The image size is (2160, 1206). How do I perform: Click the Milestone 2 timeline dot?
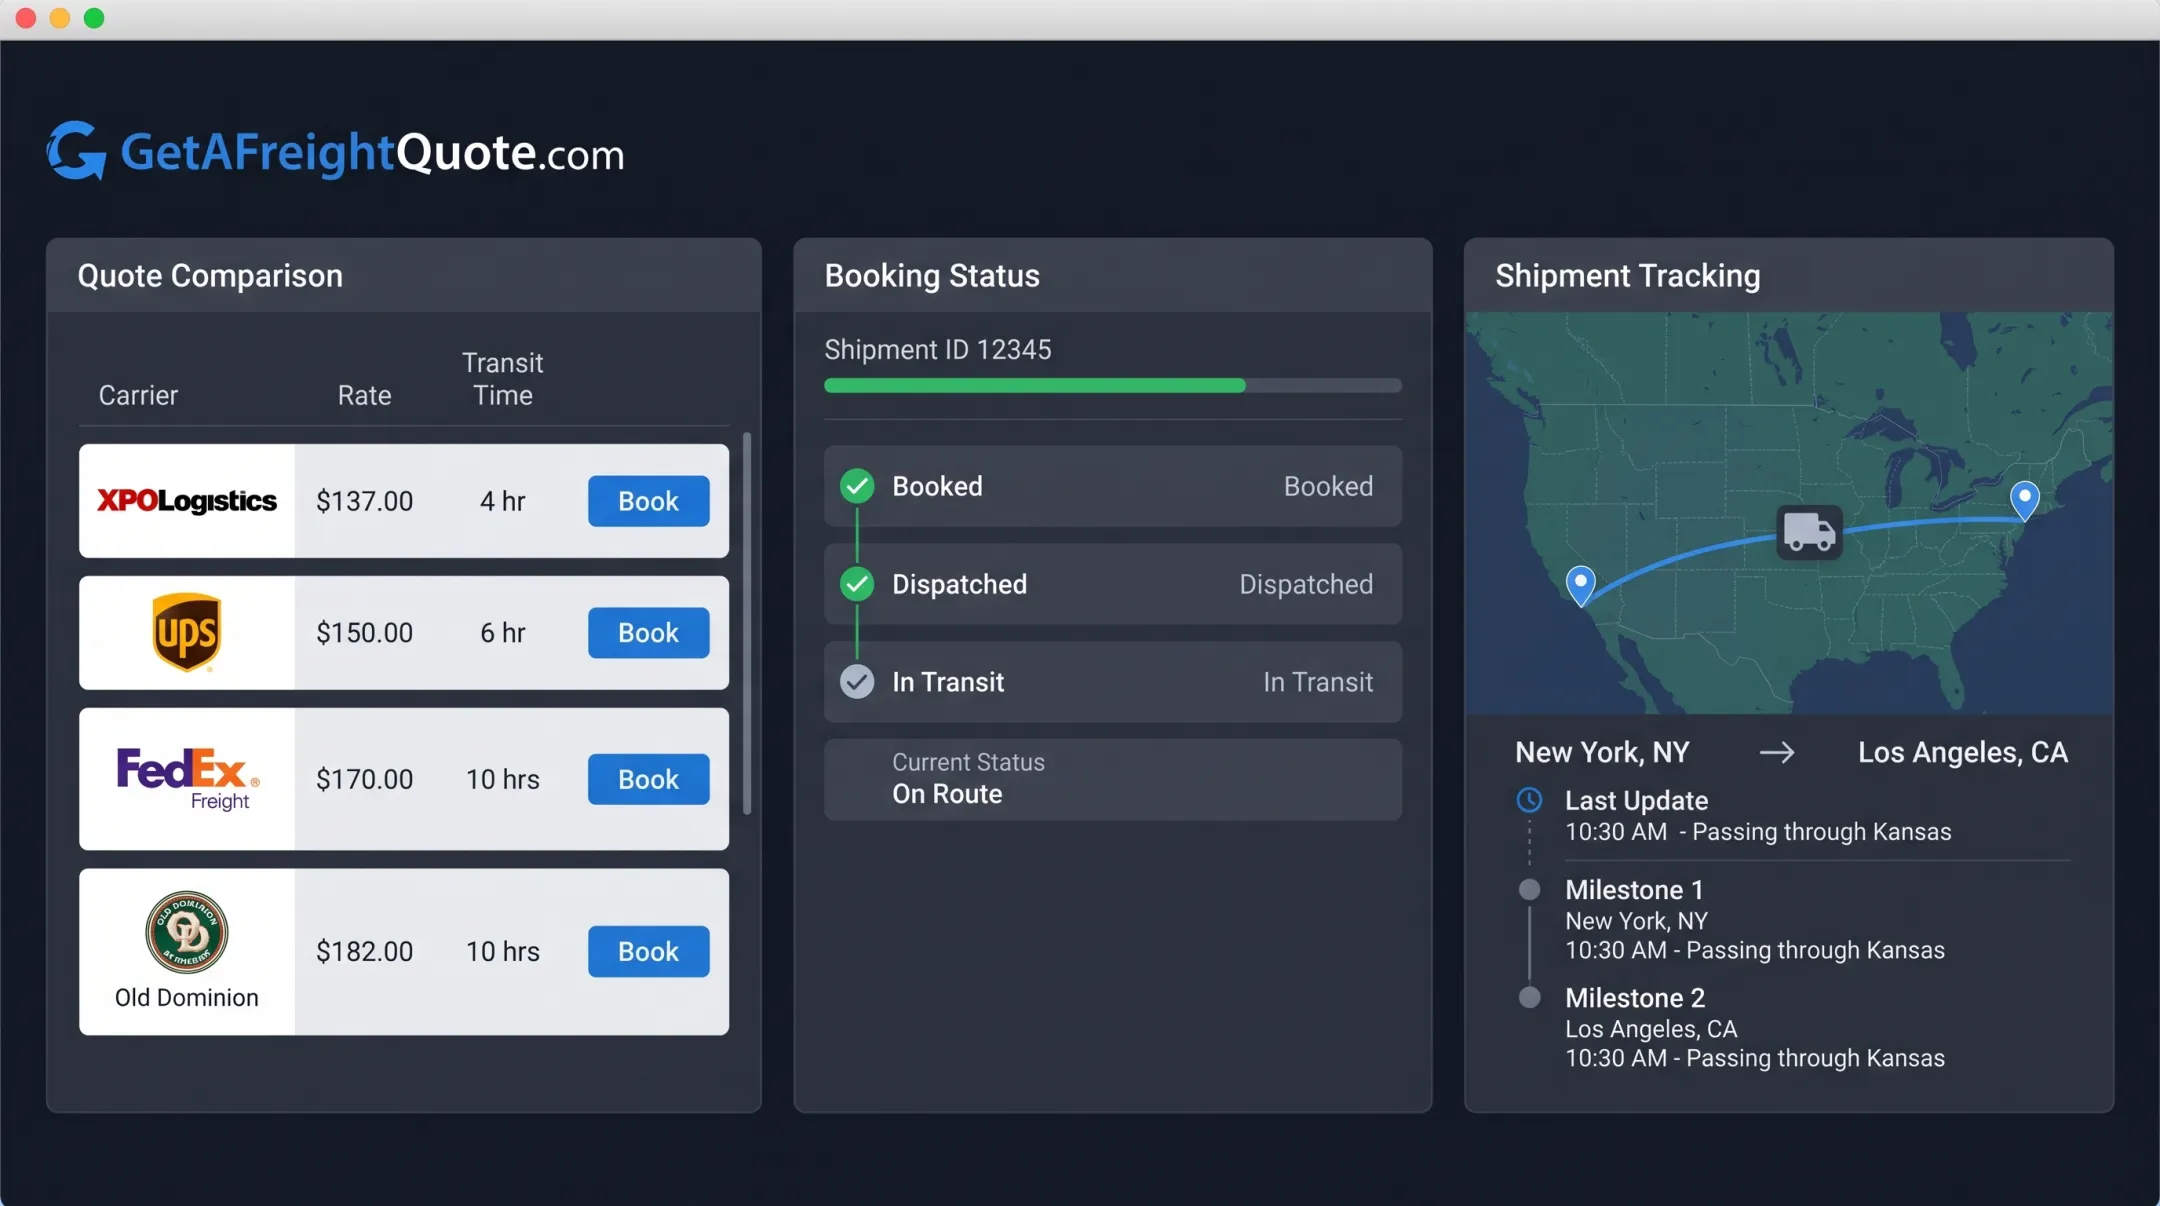1529,997
